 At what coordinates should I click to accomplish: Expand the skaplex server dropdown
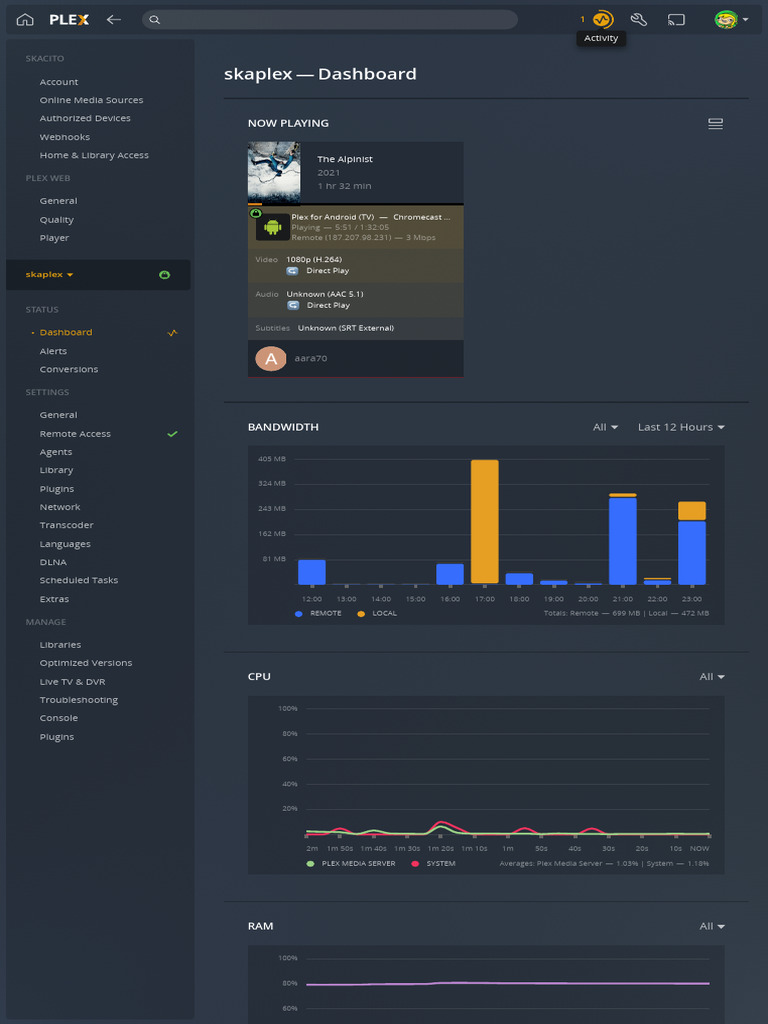tap(50, 274)
